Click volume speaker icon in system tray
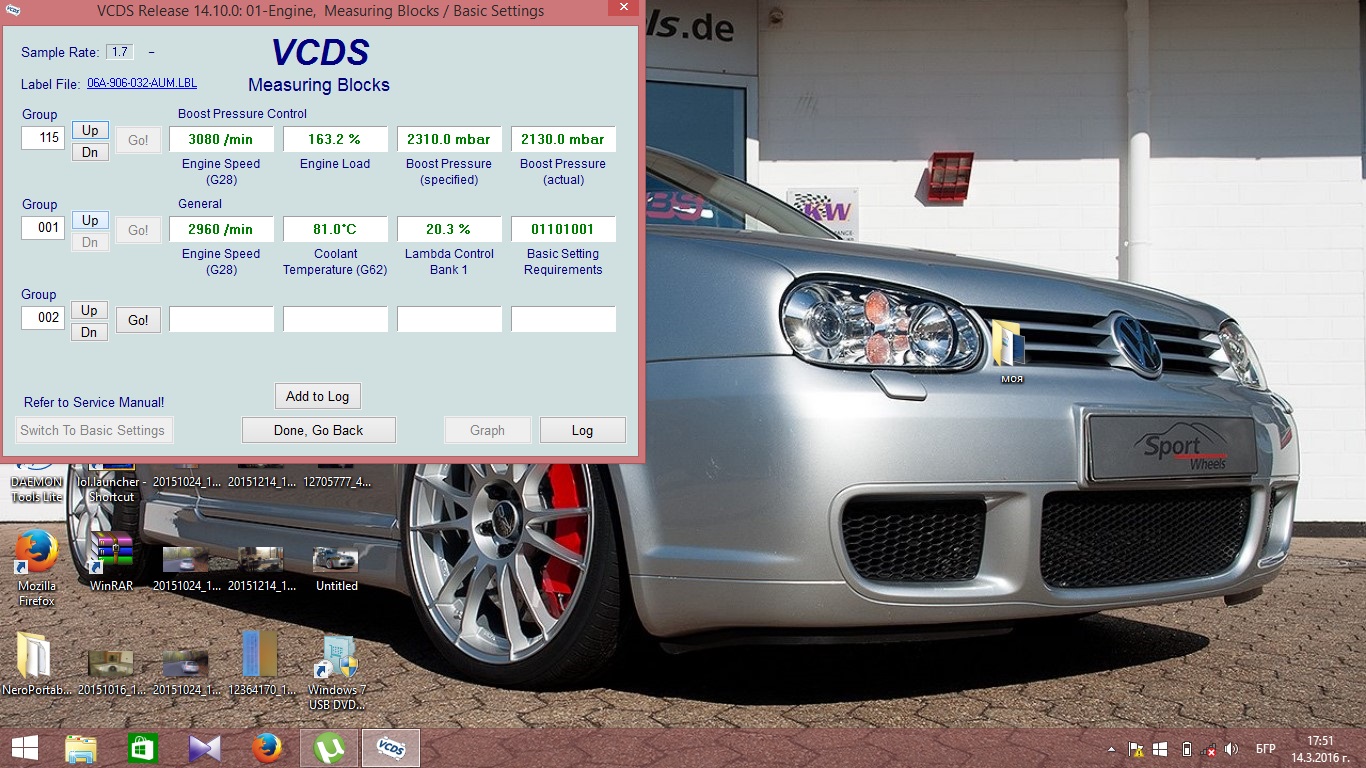This screenshot has width=1366, height=768. [1231, 749]
